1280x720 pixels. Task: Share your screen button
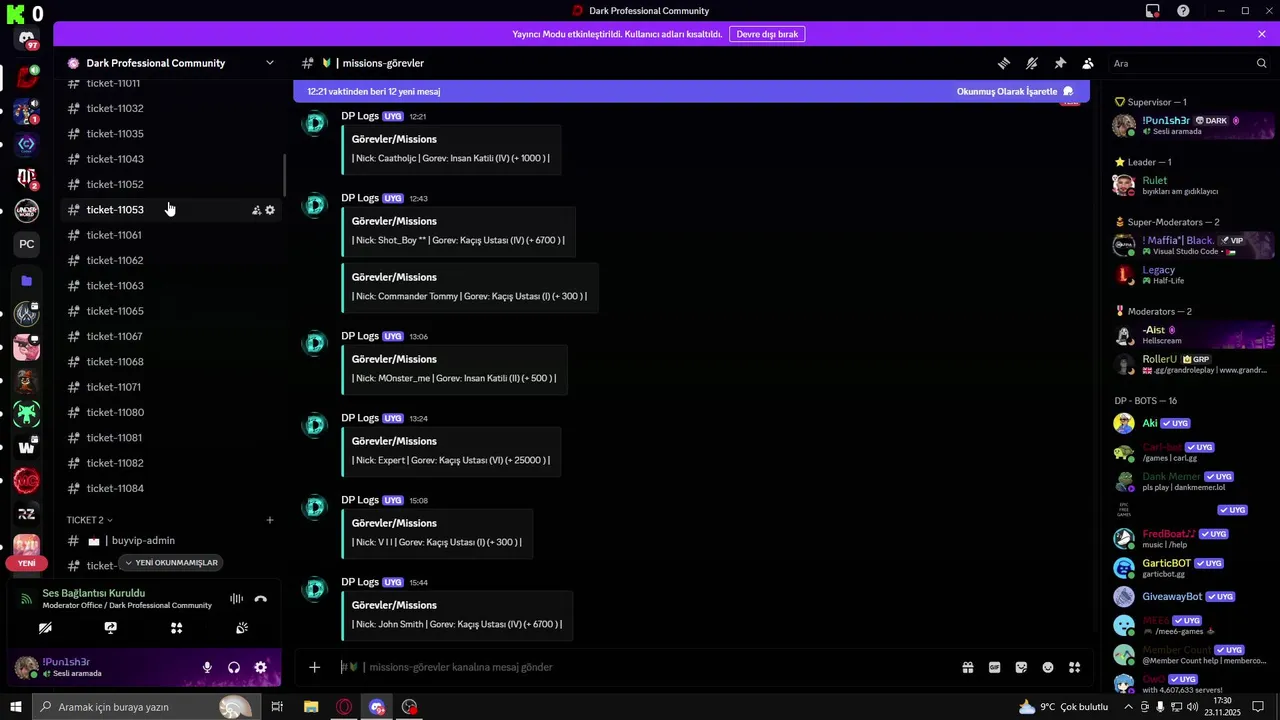click(x=111, y=628)
